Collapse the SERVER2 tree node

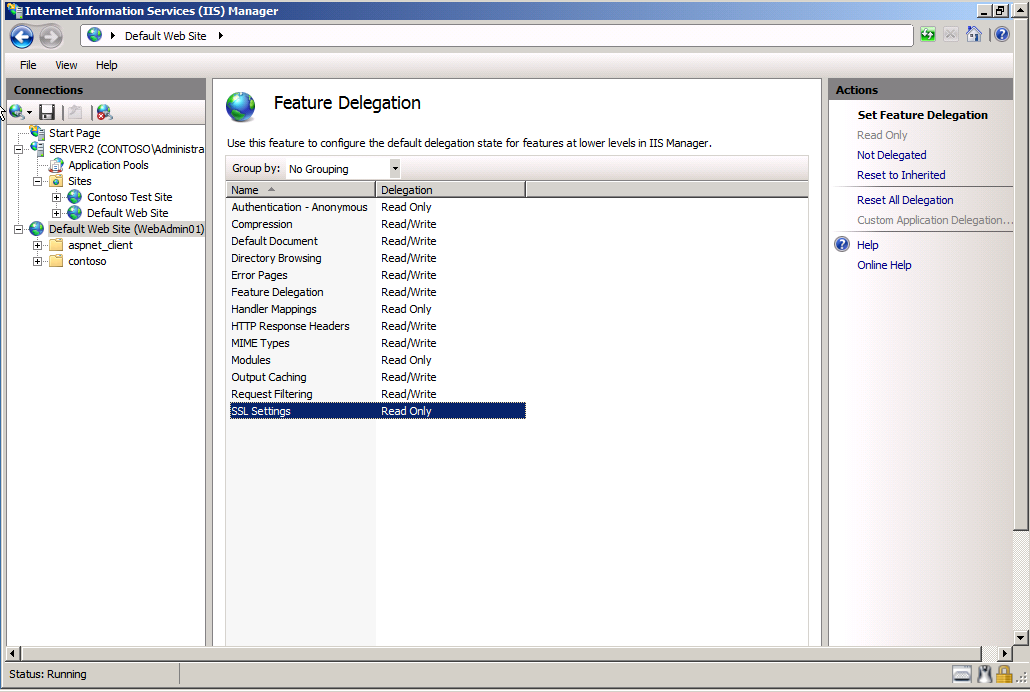point(18,149)
